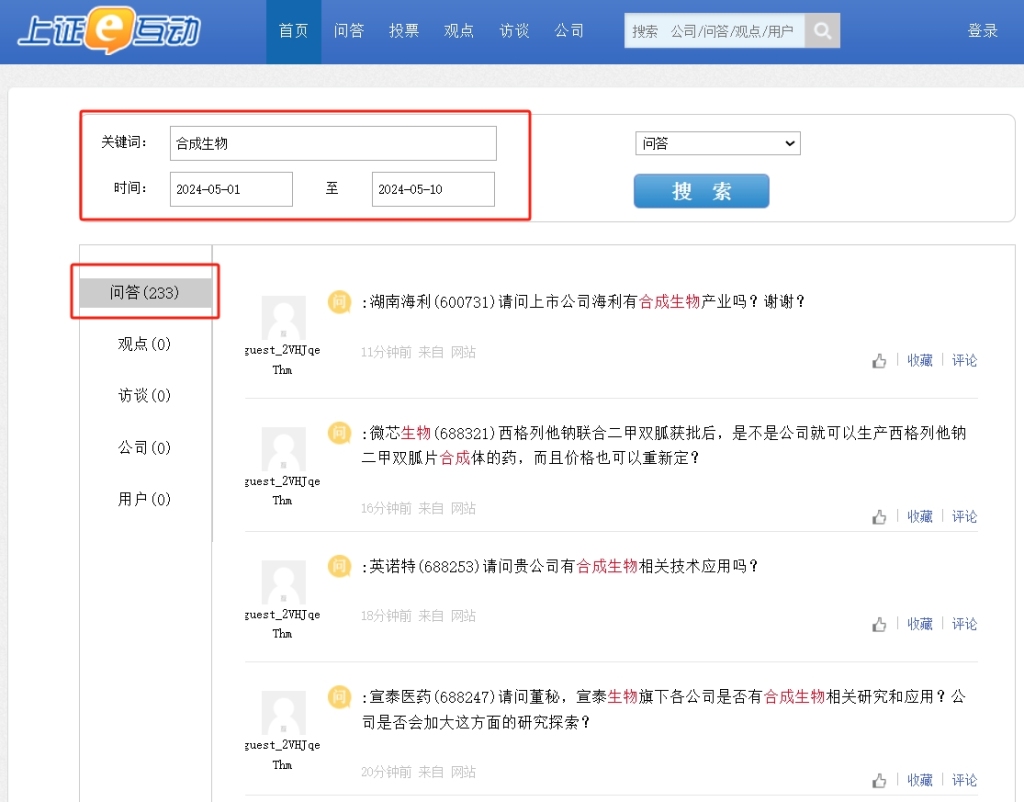The height and width of the screenshot is (802, 1024).
Task: Open 公司 in top navigation
Action: pos(569,31)
